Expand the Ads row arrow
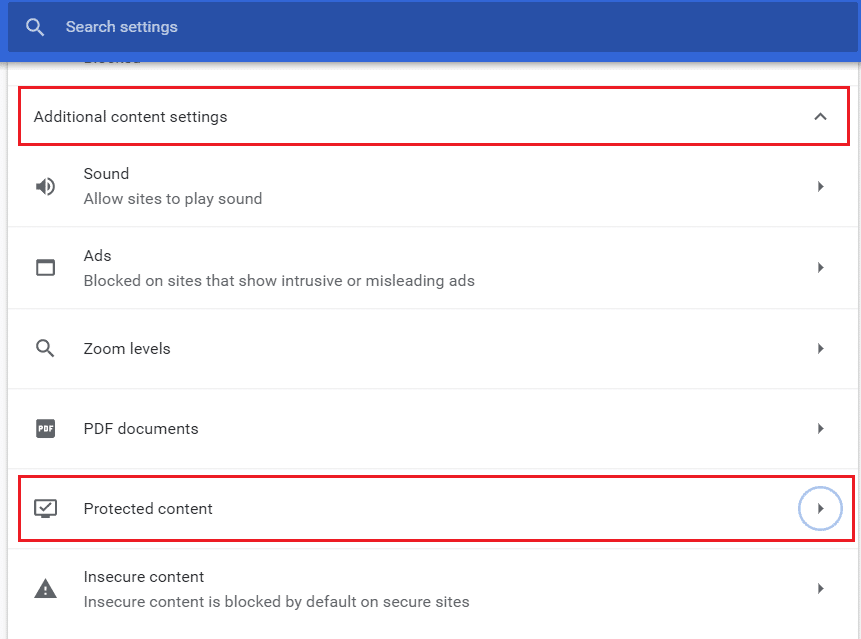This screenshot has width=861, height=639. pos(820,268)
